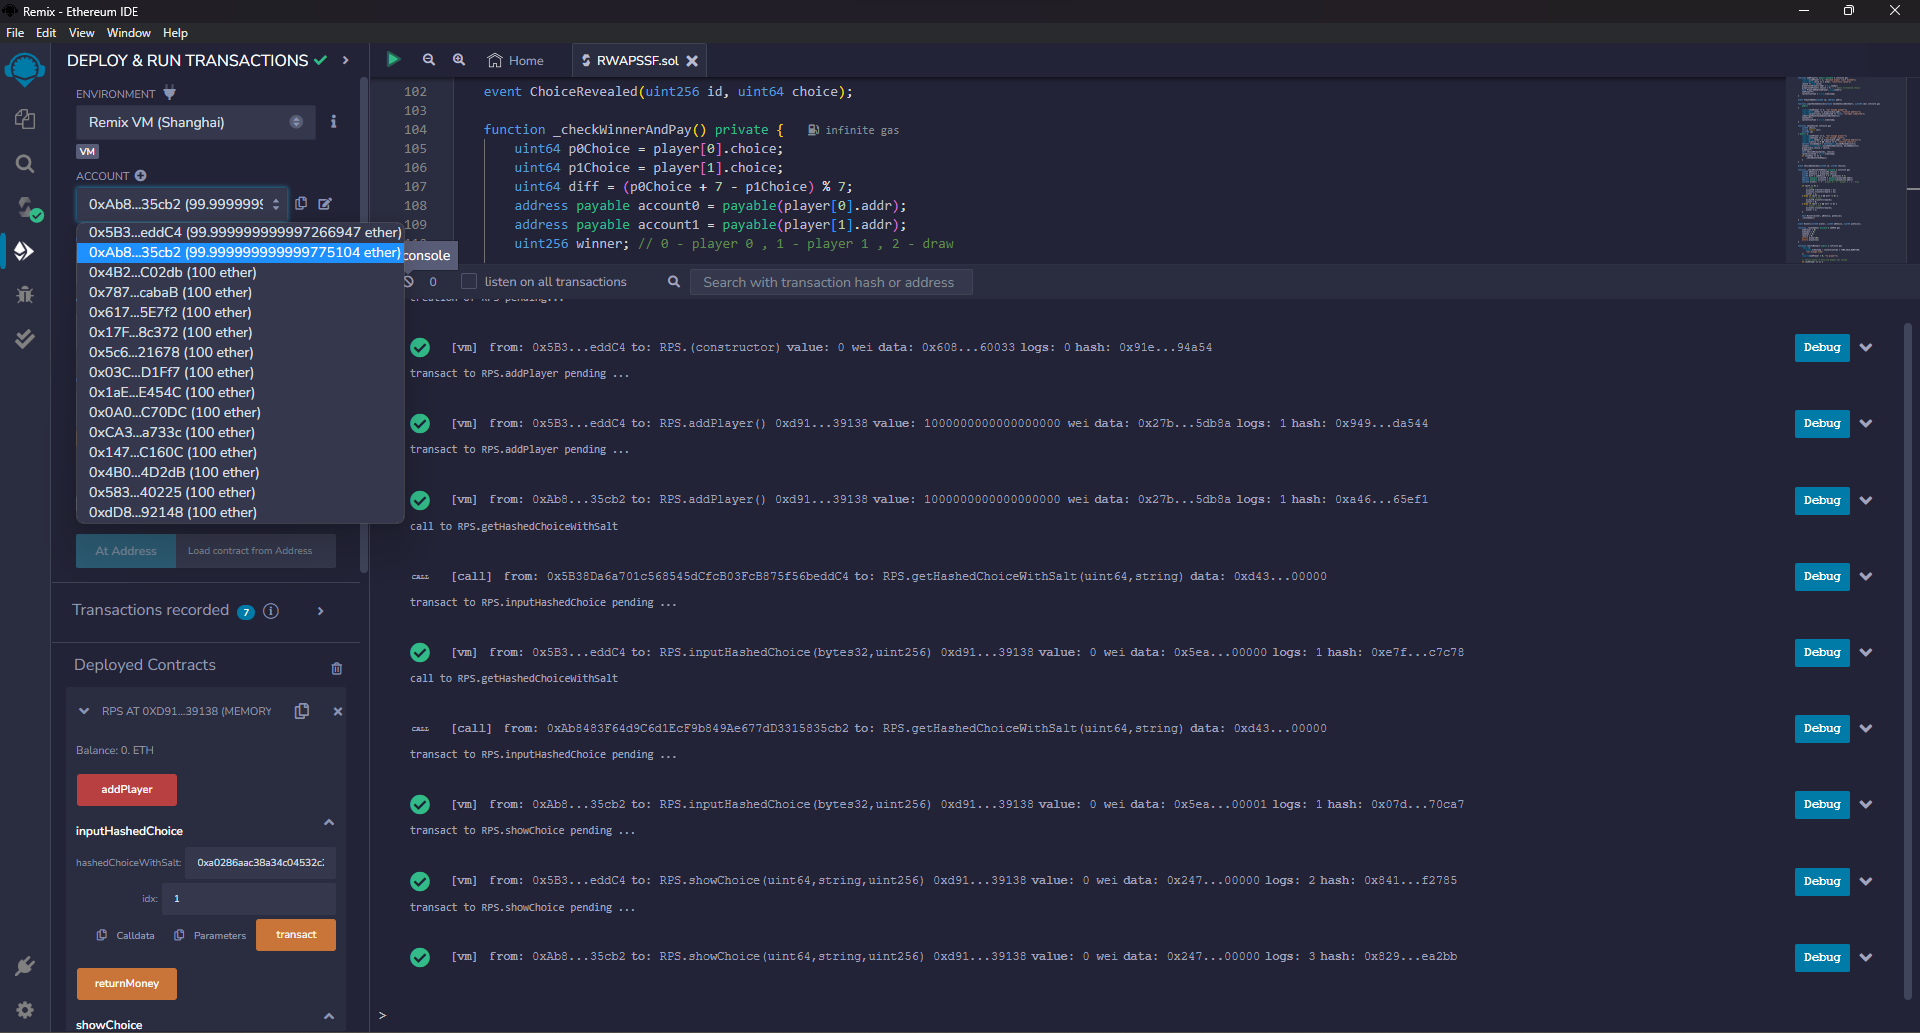The width and height of the screenshot is (1920, 1033).
Task: Select account 0x4B2...C02db from list
Action: click(x=240, y=272)
